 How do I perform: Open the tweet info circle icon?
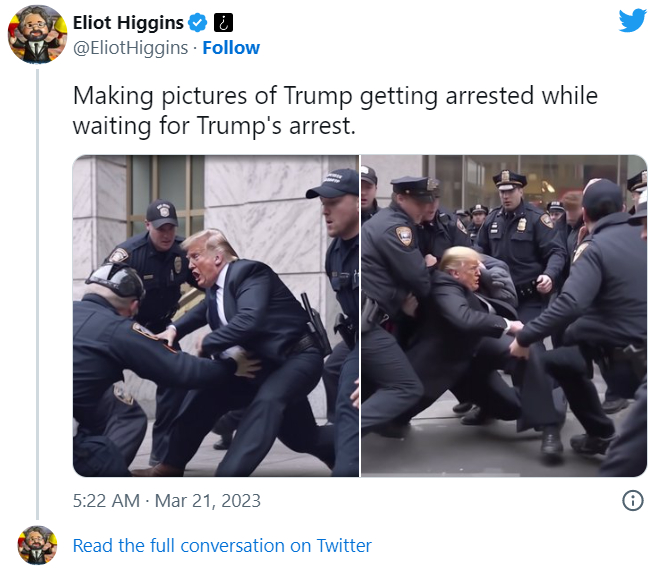point(632,501)
